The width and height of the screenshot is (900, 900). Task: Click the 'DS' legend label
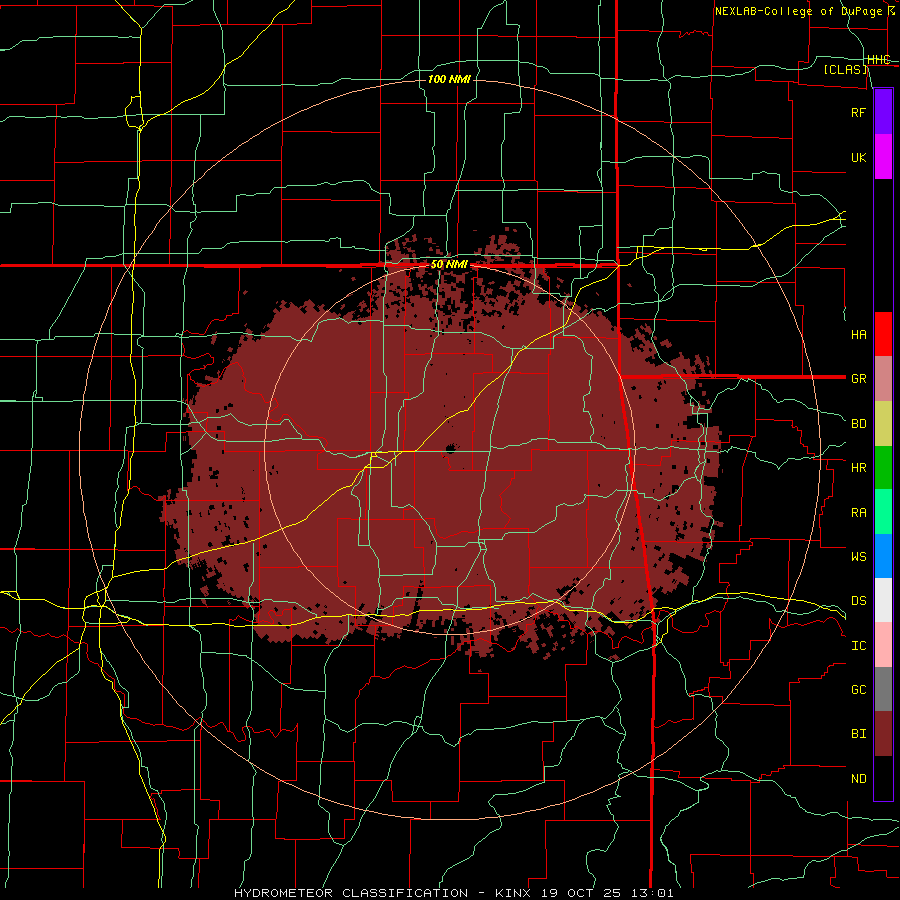pyautogui.click(x=858, y=601)
